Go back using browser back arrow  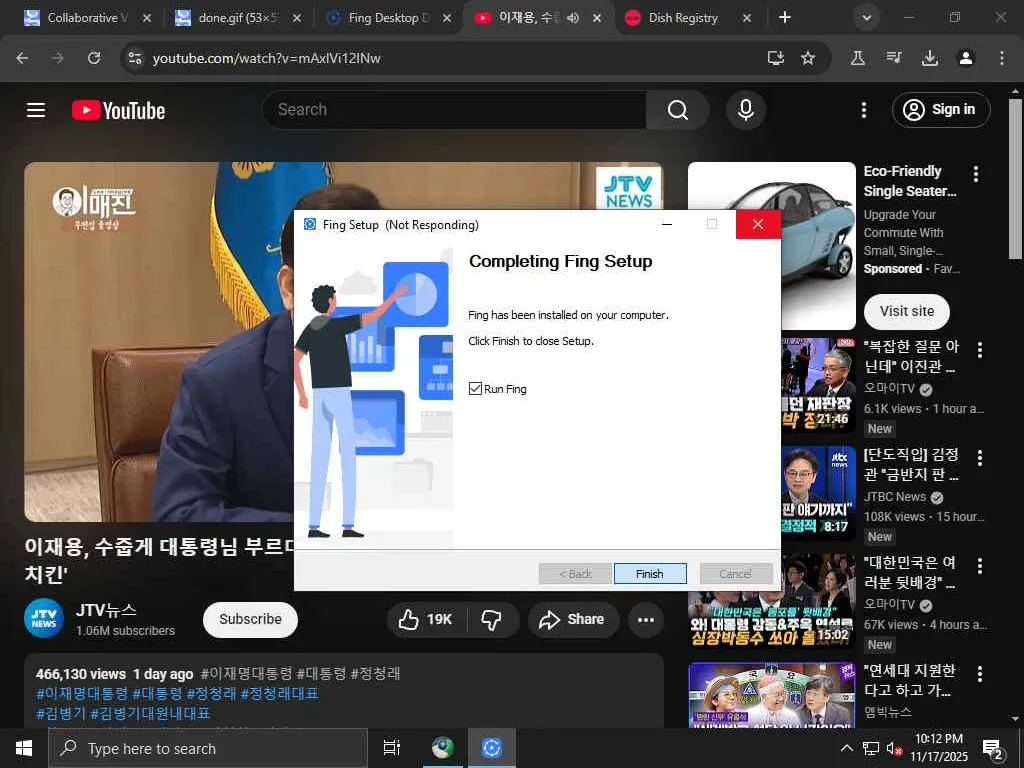22,58
